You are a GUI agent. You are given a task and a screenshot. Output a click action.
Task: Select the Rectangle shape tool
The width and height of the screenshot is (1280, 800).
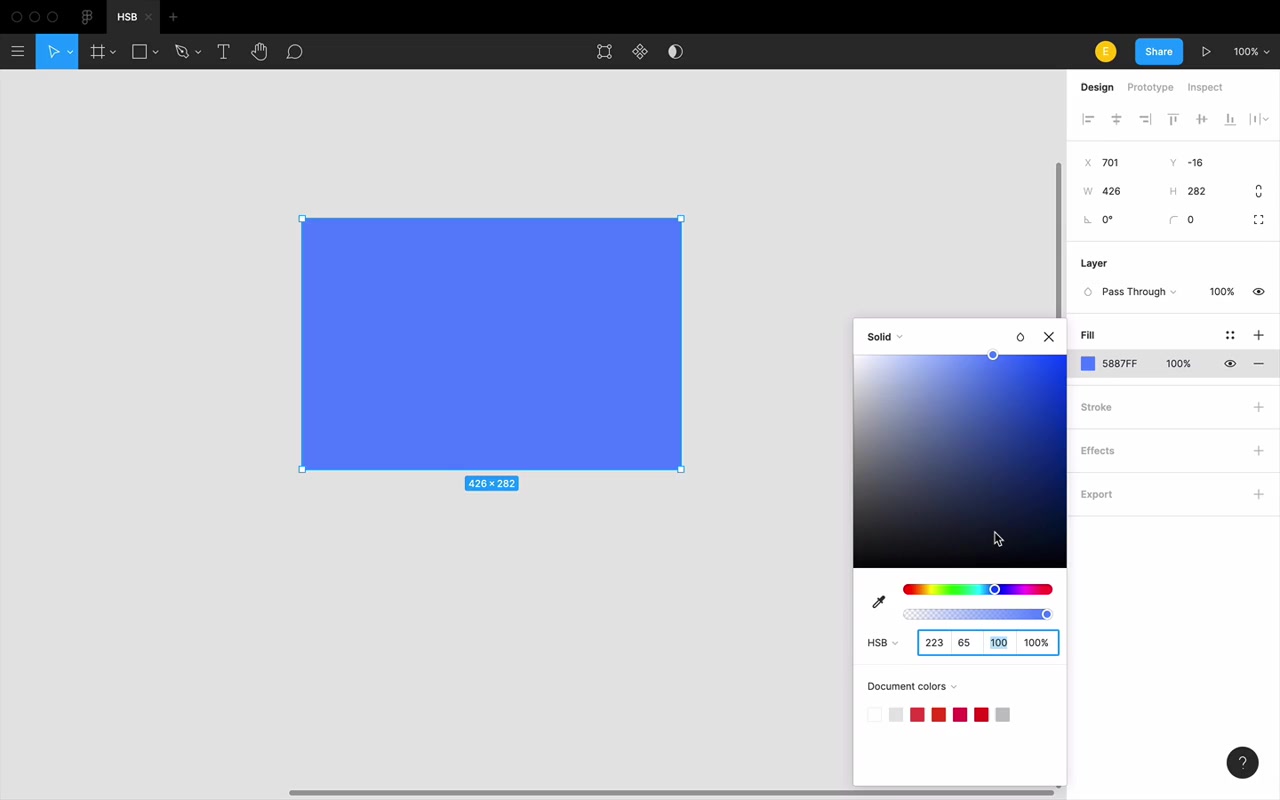(140, 52)
